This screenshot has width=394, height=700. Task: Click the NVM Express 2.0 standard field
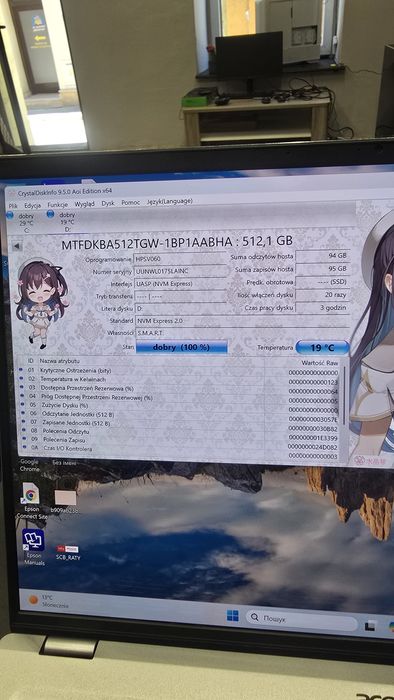[x=241, y=321]
